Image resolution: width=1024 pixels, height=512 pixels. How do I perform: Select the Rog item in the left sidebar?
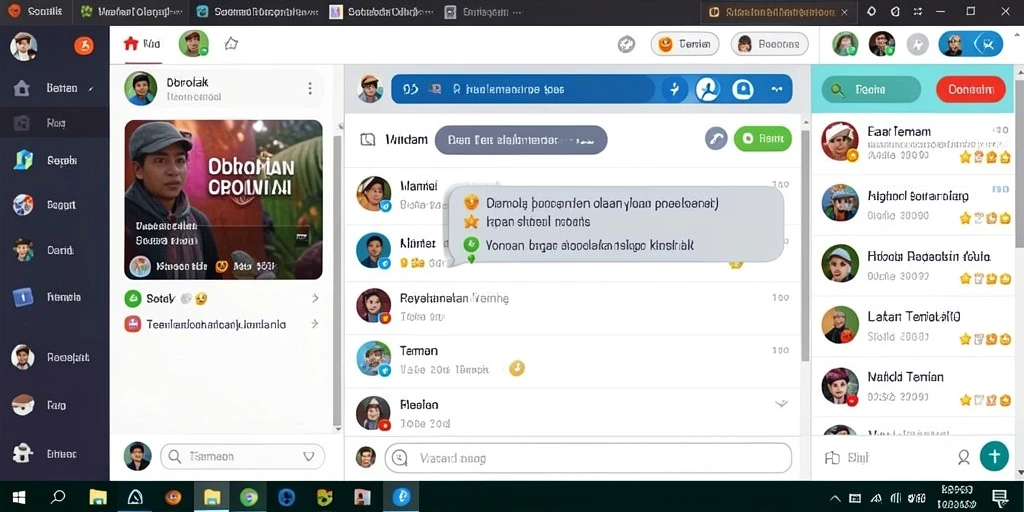coord(55,123)
